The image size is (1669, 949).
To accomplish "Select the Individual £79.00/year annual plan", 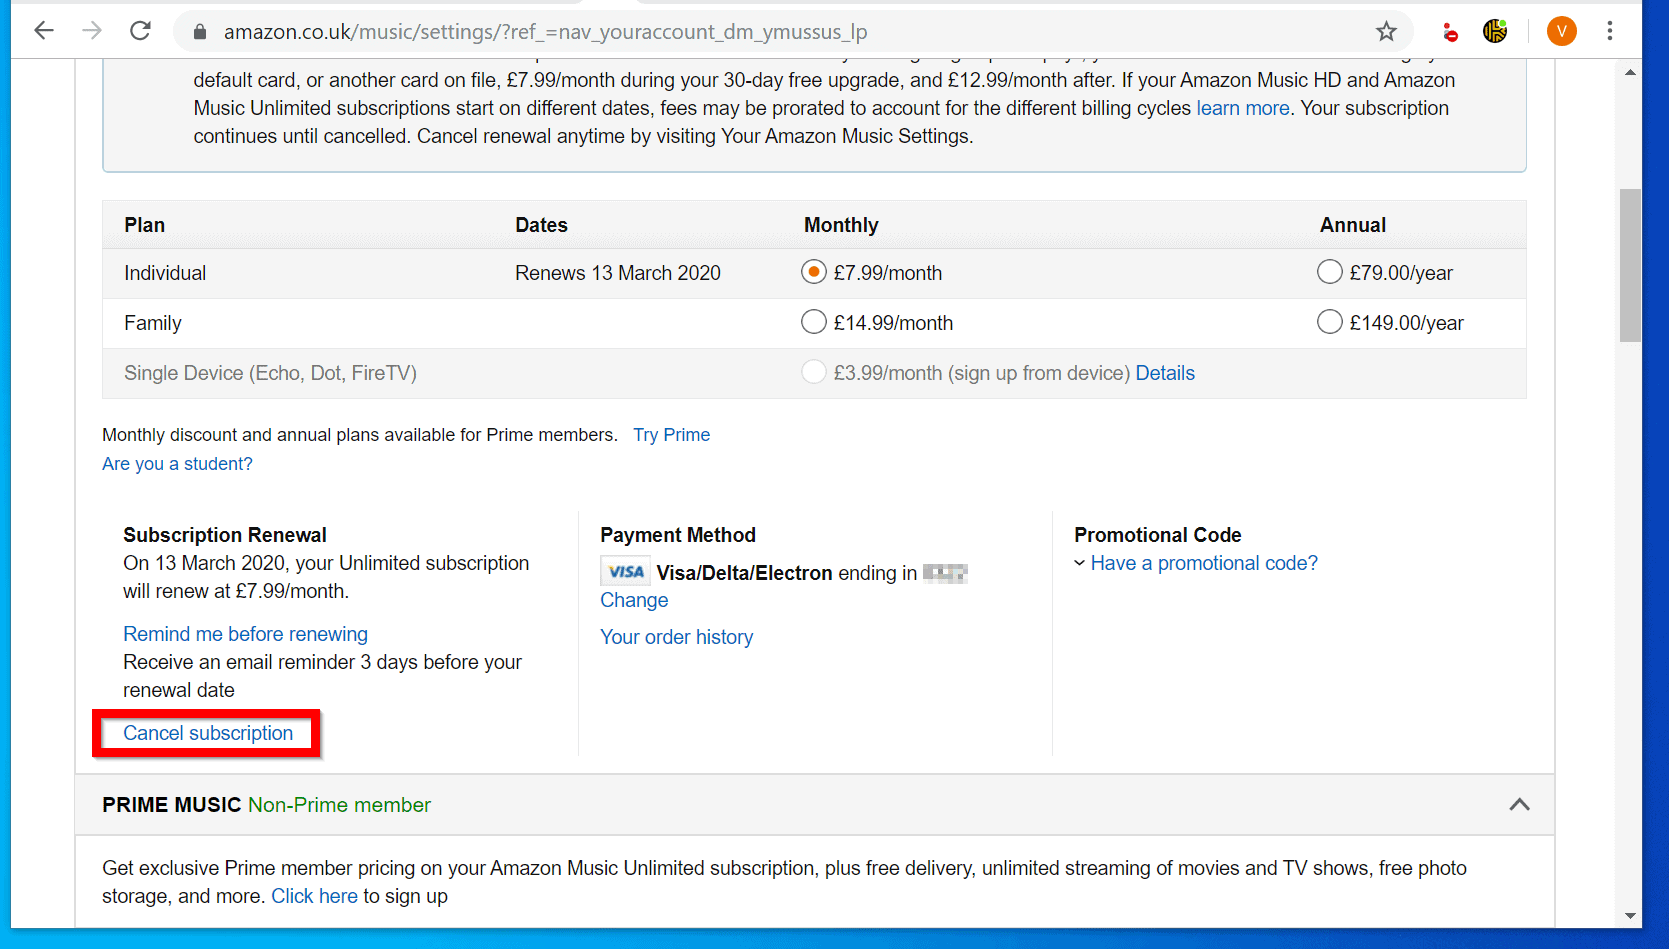I will click(1329, 271).
